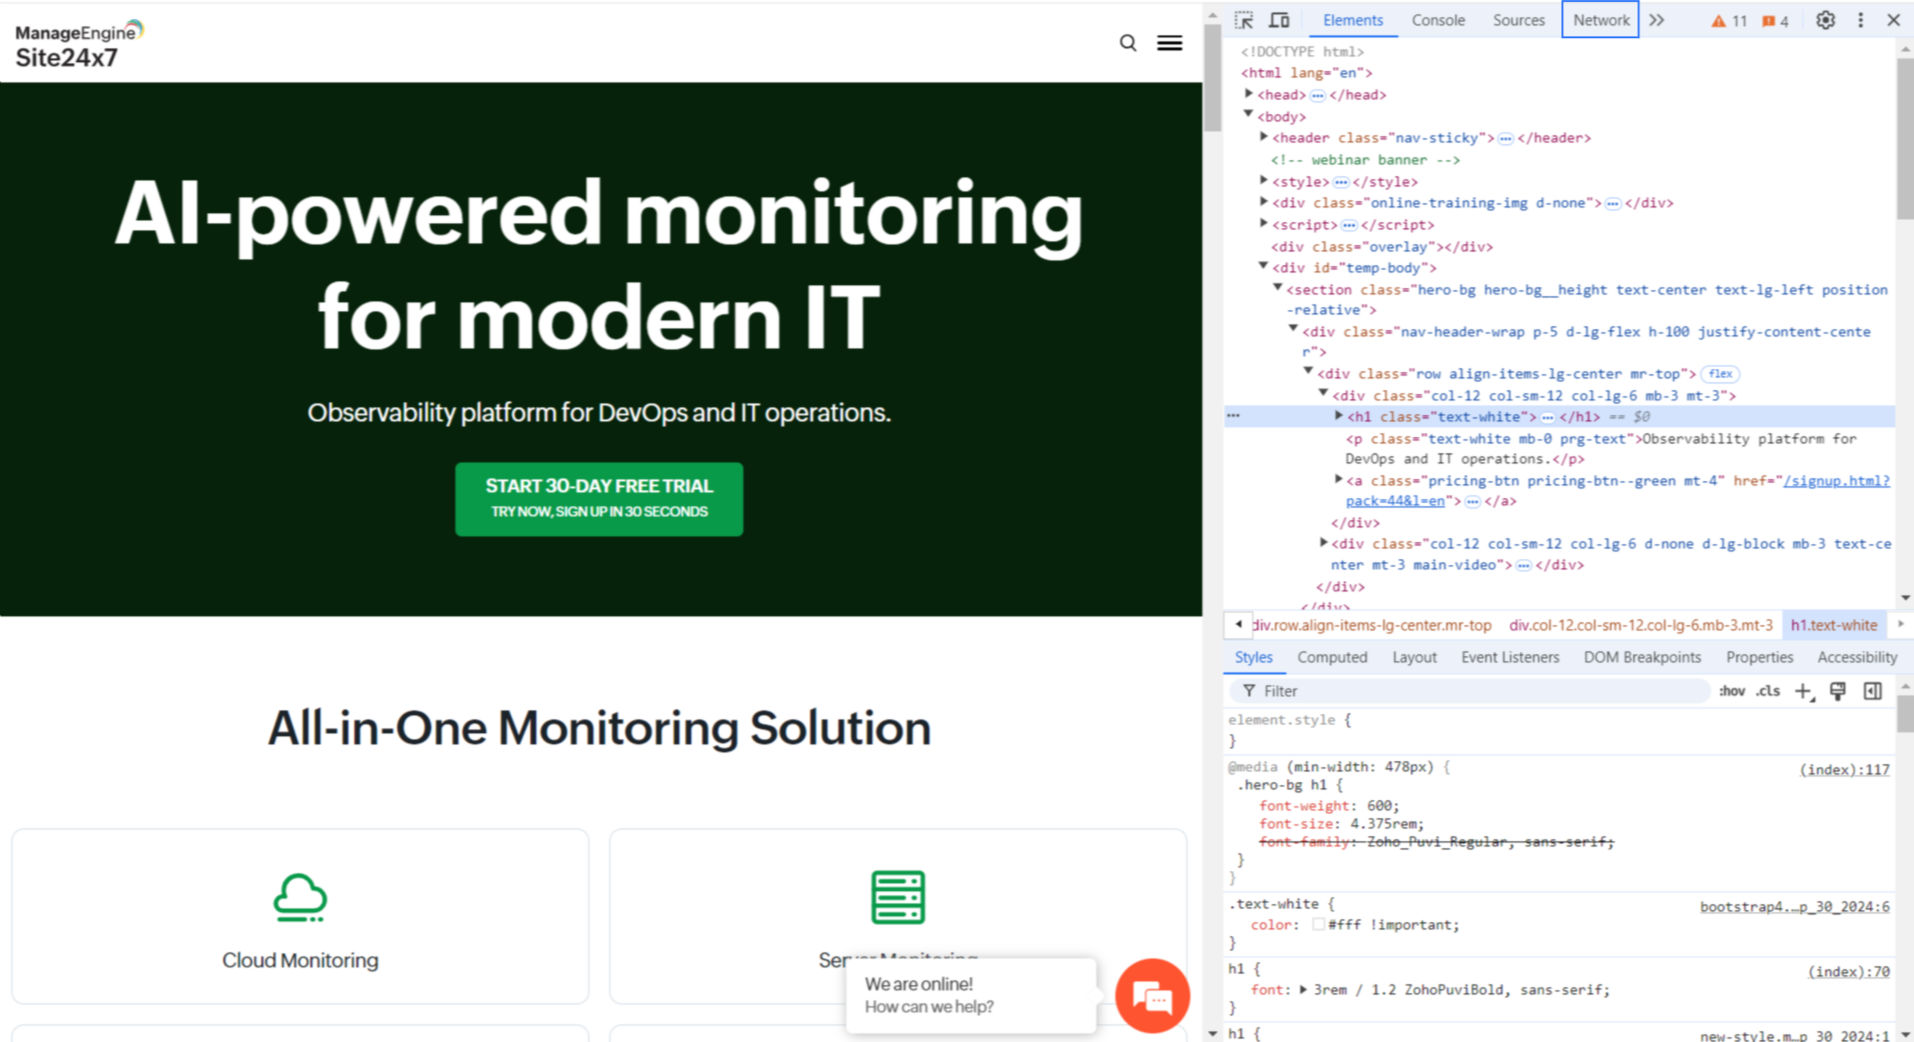
Task: Toggle the .cls element classes panel
Action: coord(1768,691)
